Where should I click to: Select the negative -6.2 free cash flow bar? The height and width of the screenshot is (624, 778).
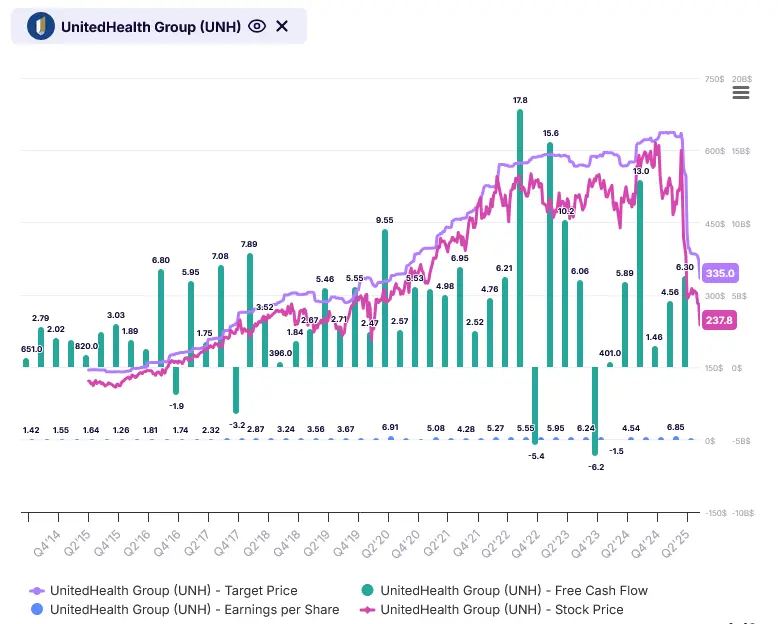click(x=595, y=411)
